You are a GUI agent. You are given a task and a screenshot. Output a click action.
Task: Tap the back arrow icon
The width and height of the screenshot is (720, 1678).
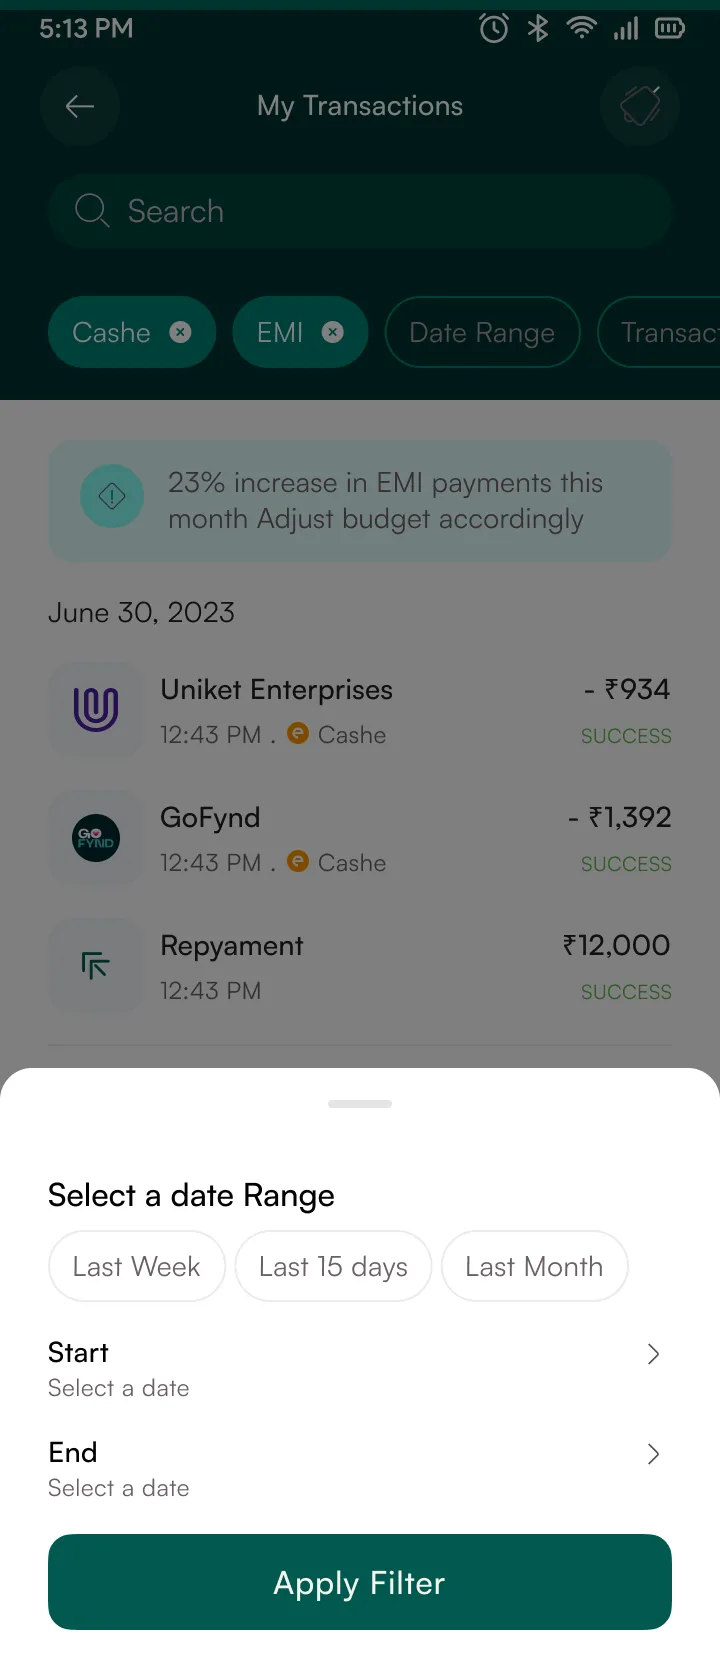coord(80,106)
